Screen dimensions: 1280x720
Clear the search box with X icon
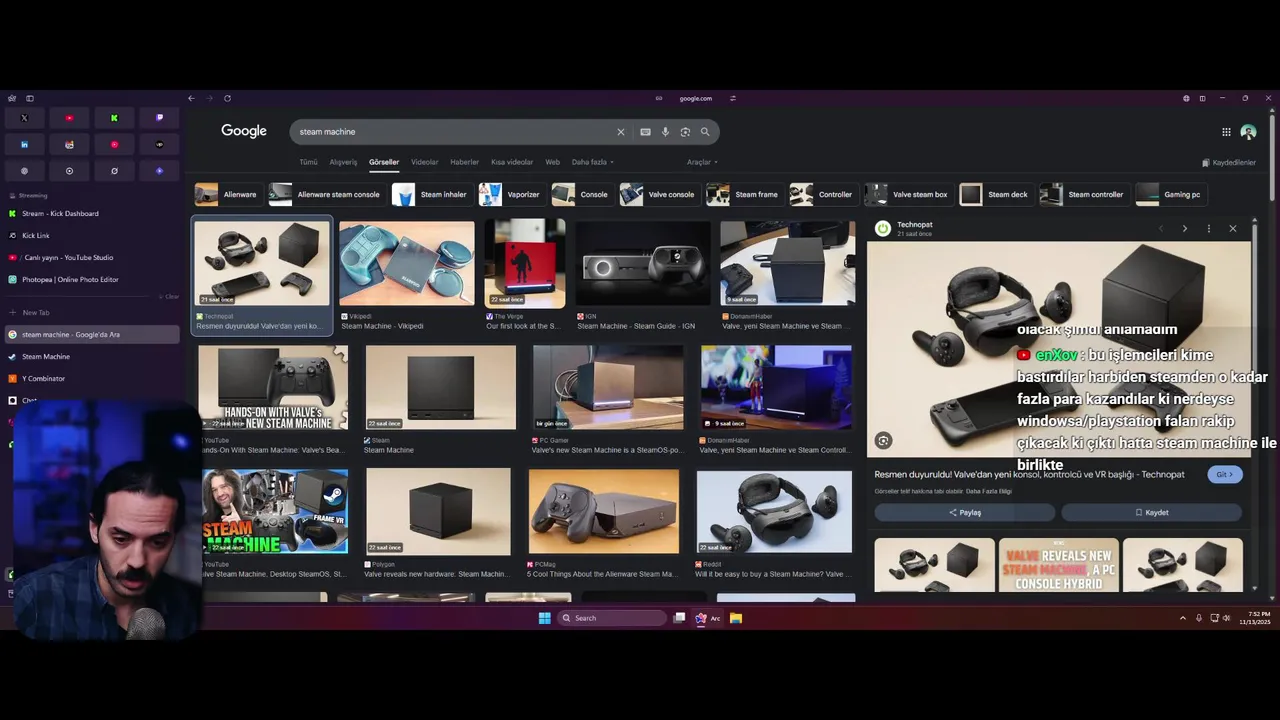pos(620,132)
